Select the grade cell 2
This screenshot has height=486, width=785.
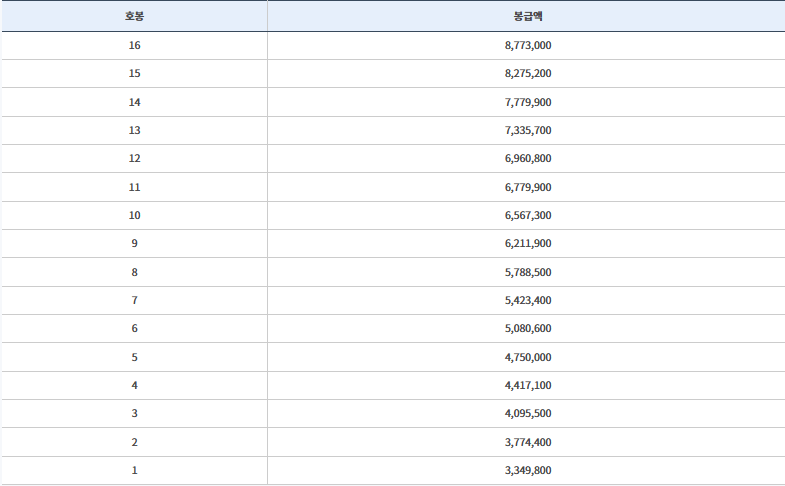pyautogui.click(x=134, y=442)
